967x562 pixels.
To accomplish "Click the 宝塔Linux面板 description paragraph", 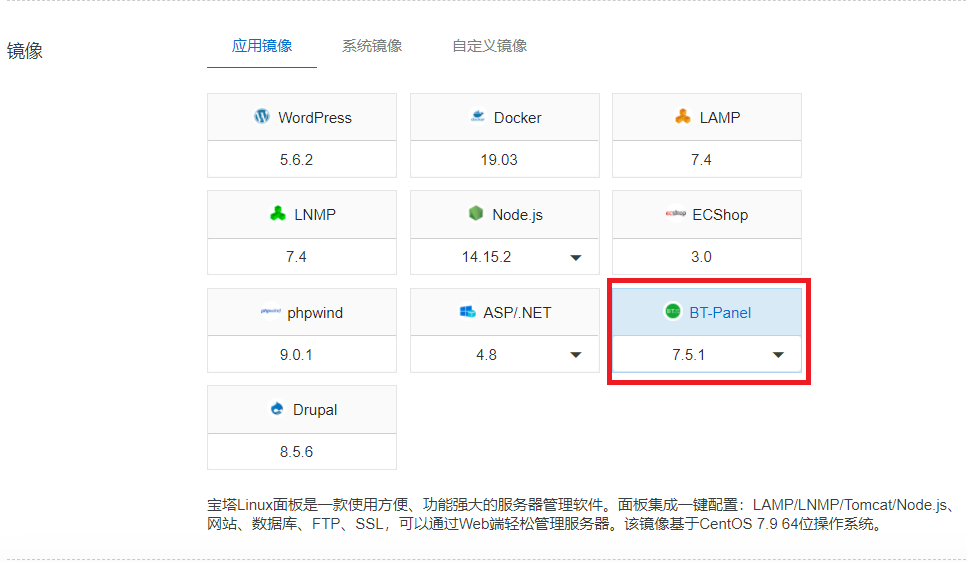I will [583, 514].
